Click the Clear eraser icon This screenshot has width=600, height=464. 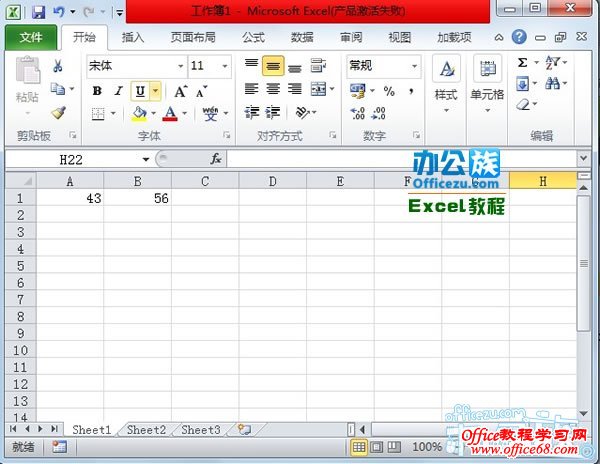pos(522,104)
